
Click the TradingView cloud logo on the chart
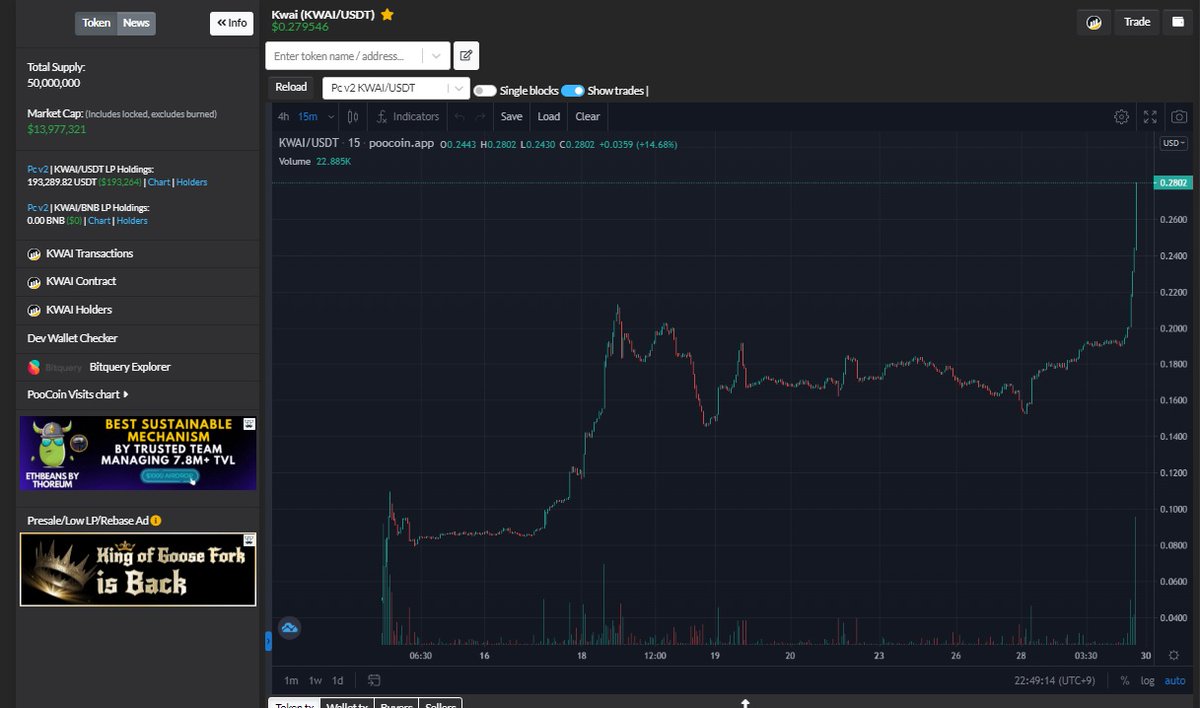pyautogui.click(x=290, y=628)
